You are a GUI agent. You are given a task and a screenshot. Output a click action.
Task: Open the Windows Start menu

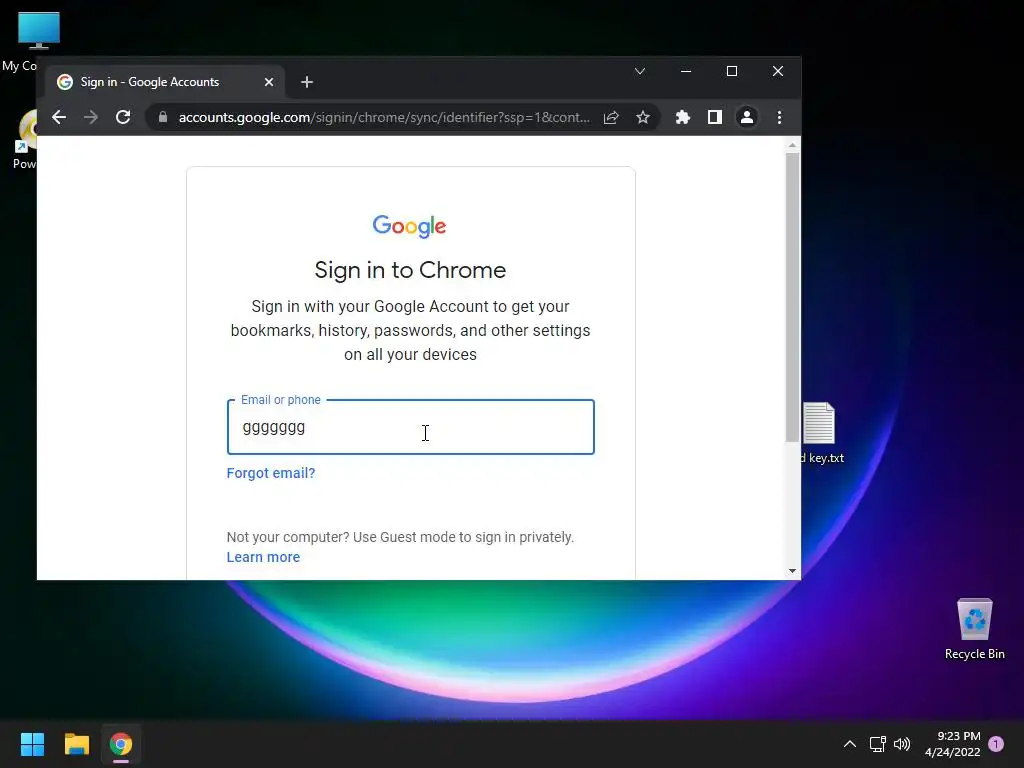(x=32, y=744)
